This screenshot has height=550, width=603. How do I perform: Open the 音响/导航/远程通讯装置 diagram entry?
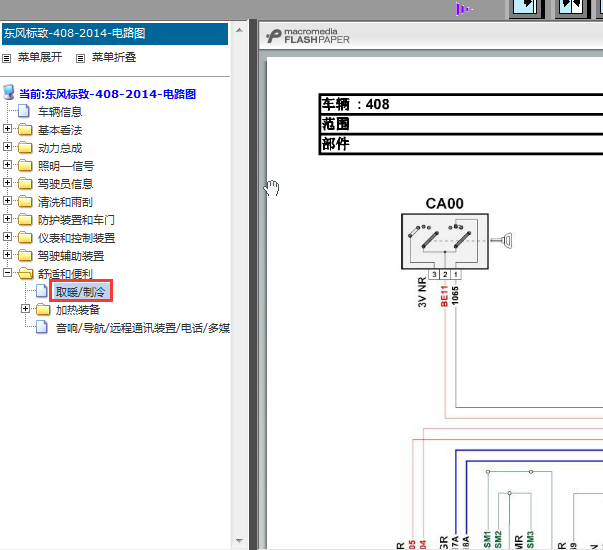click(143, 328)
